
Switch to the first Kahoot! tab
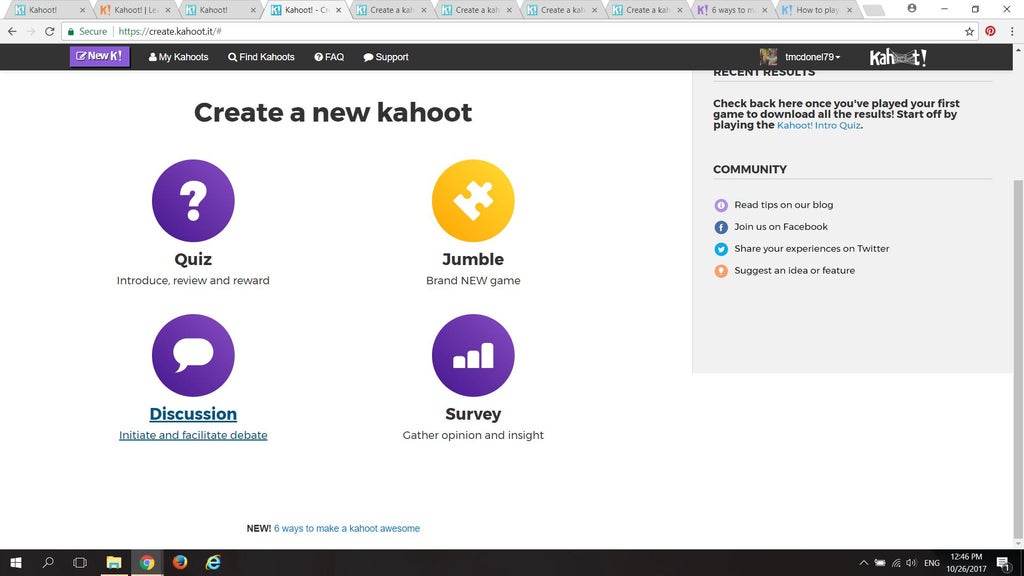click(x=48, y=10)
